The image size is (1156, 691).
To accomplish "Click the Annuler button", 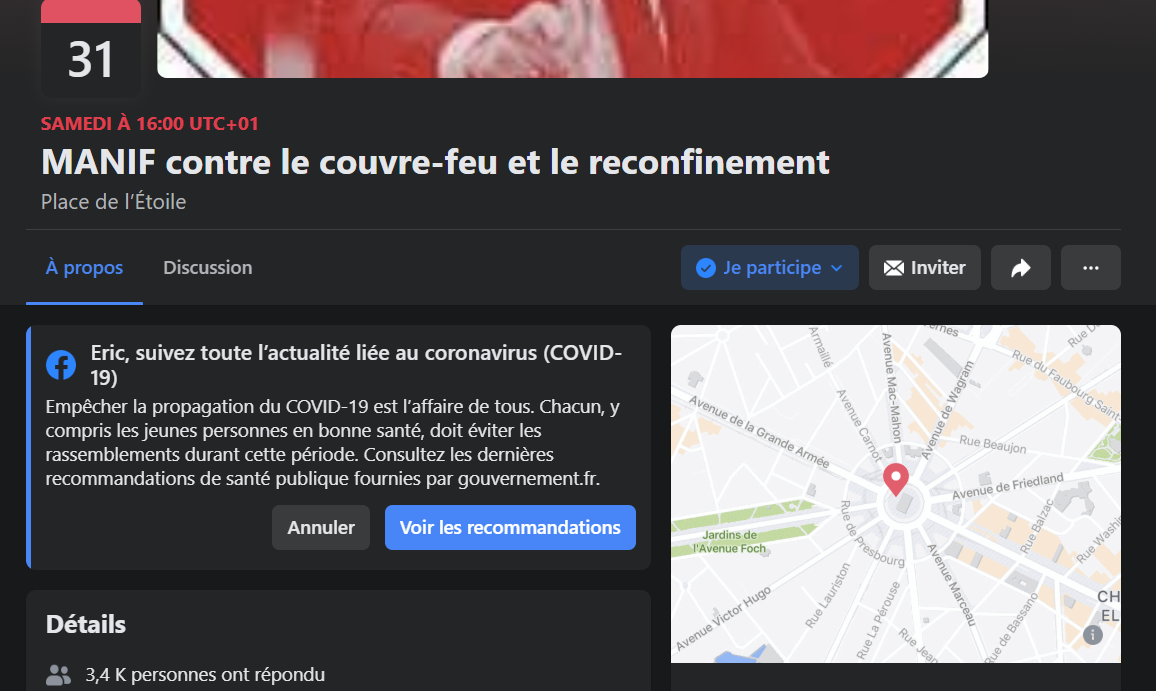I will click(x=321, y=527).
